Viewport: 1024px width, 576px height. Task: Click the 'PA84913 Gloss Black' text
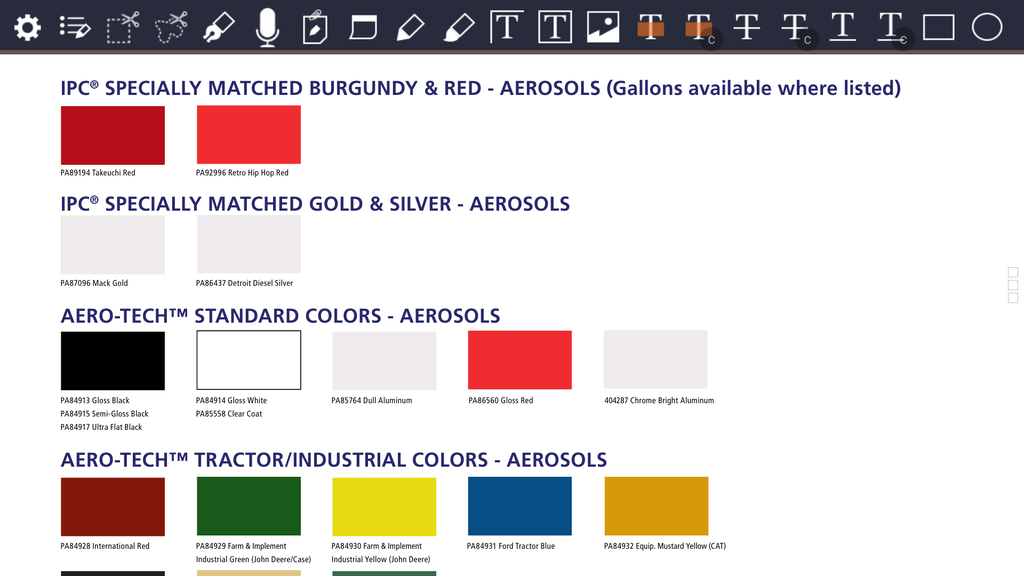[95, 400]
